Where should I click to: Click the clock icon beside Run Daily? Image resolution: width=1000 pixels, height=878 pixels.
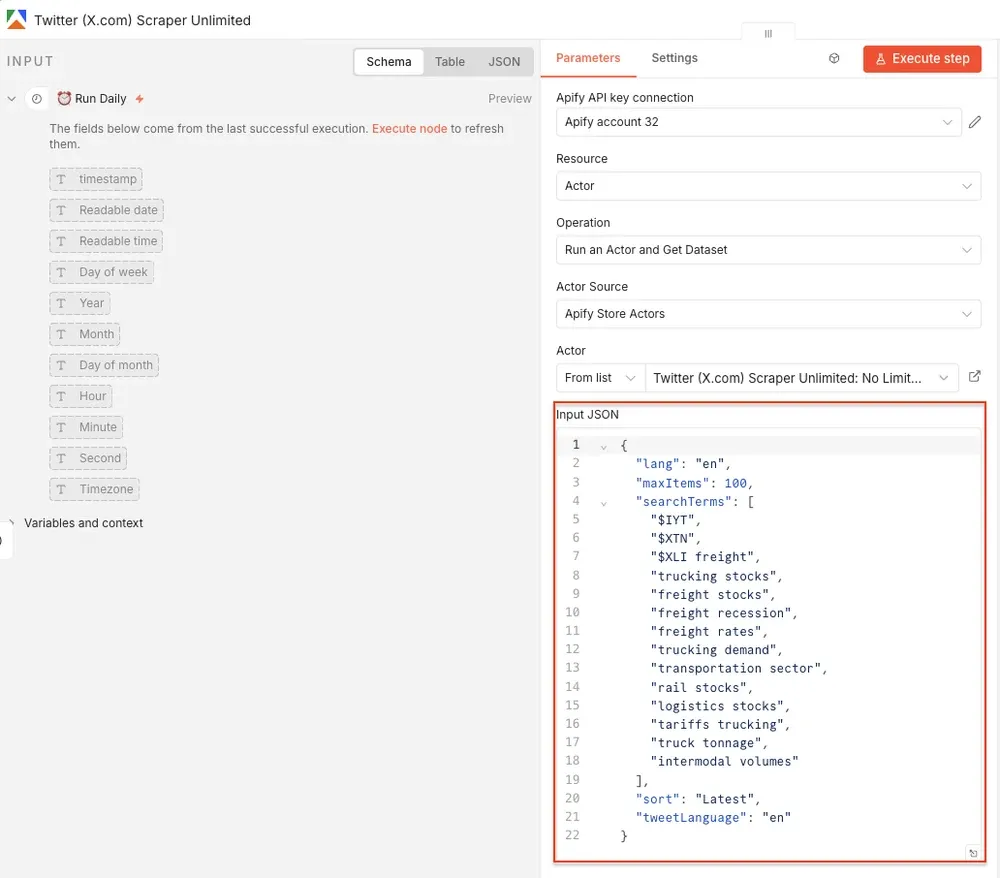click(x=37, y=99)
